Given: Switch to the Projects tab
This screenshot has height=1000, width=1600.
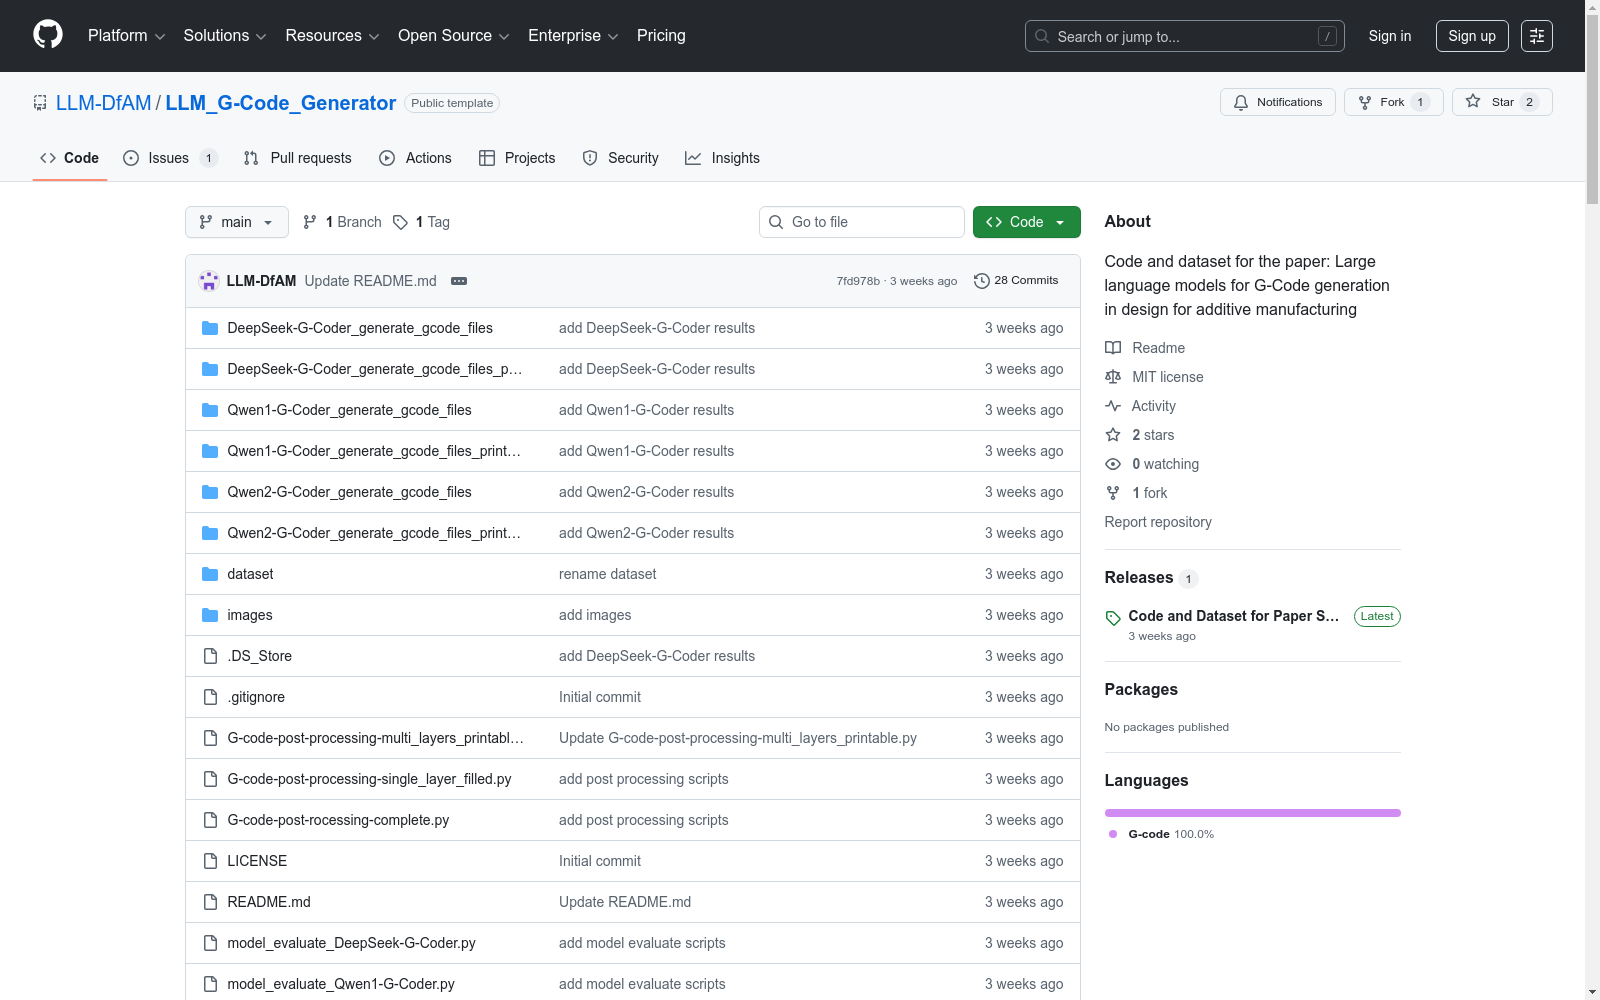Looking at the screenshot, I should tap(517, 158).
